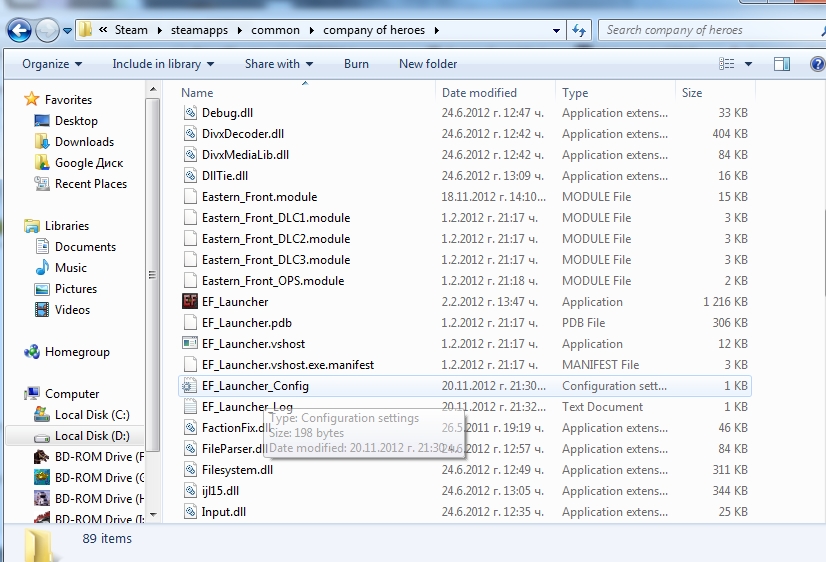Select Computer in the navigation pane
The image size is (826, 562).
(x=72, y=393)
